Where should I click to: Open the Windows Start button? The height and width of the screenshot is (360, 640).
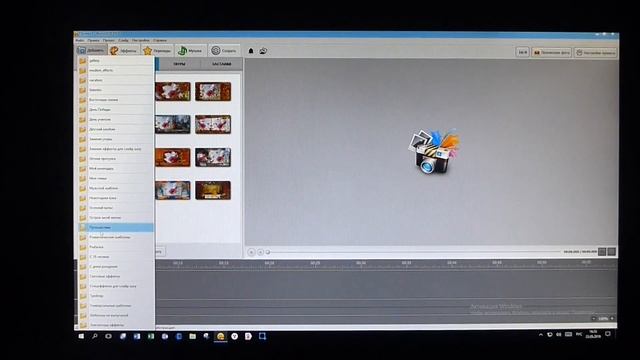[81, 336]
